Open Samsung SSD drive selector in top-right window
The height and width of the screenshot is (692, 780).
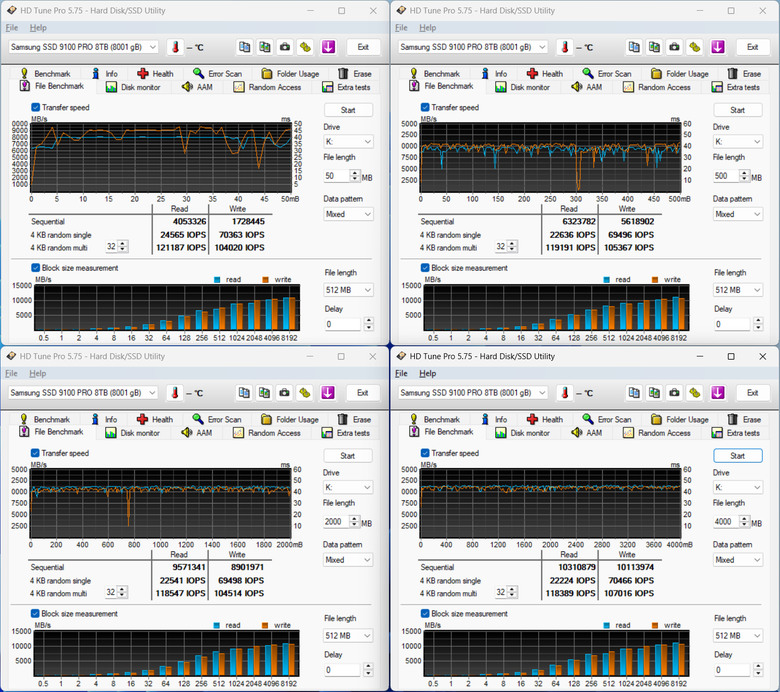pyautogui.click(x=473, y=47)
